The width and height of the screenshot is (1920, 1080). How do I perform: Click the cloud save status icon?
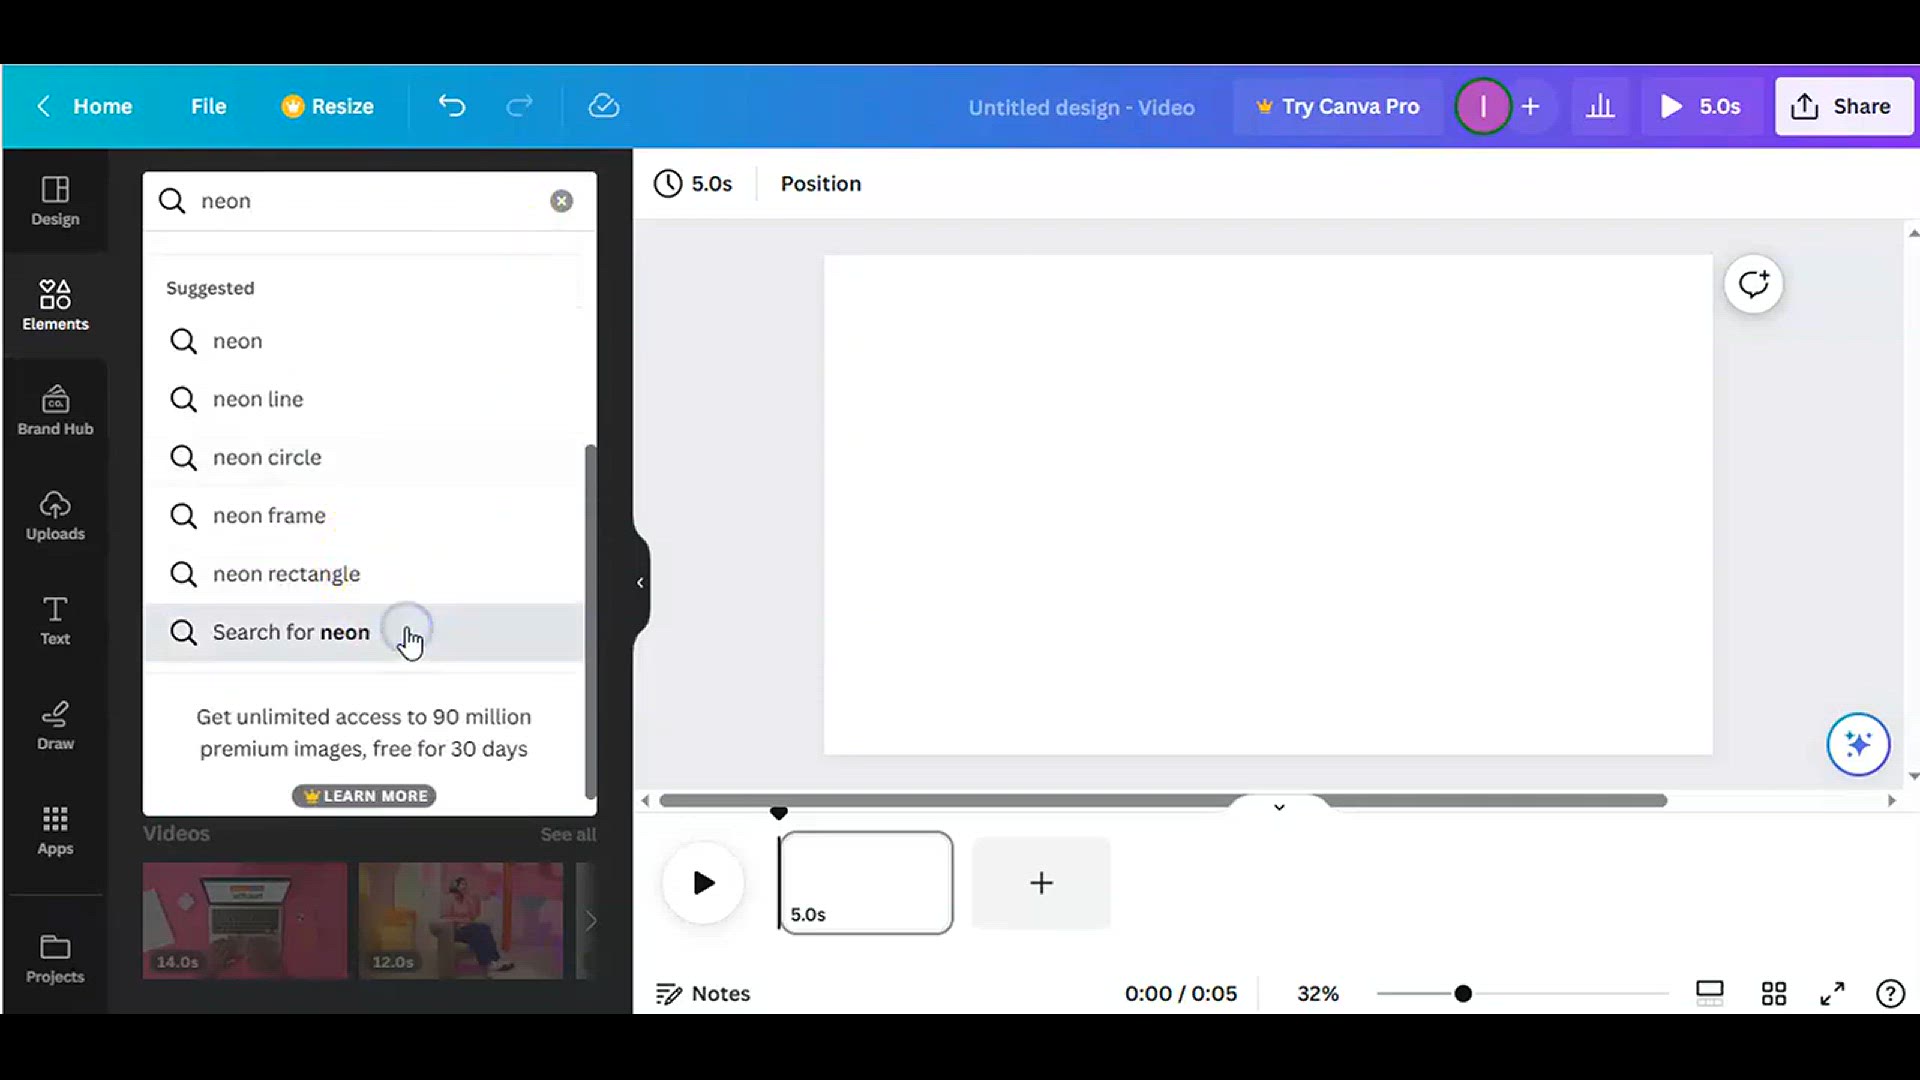point(603,106)
